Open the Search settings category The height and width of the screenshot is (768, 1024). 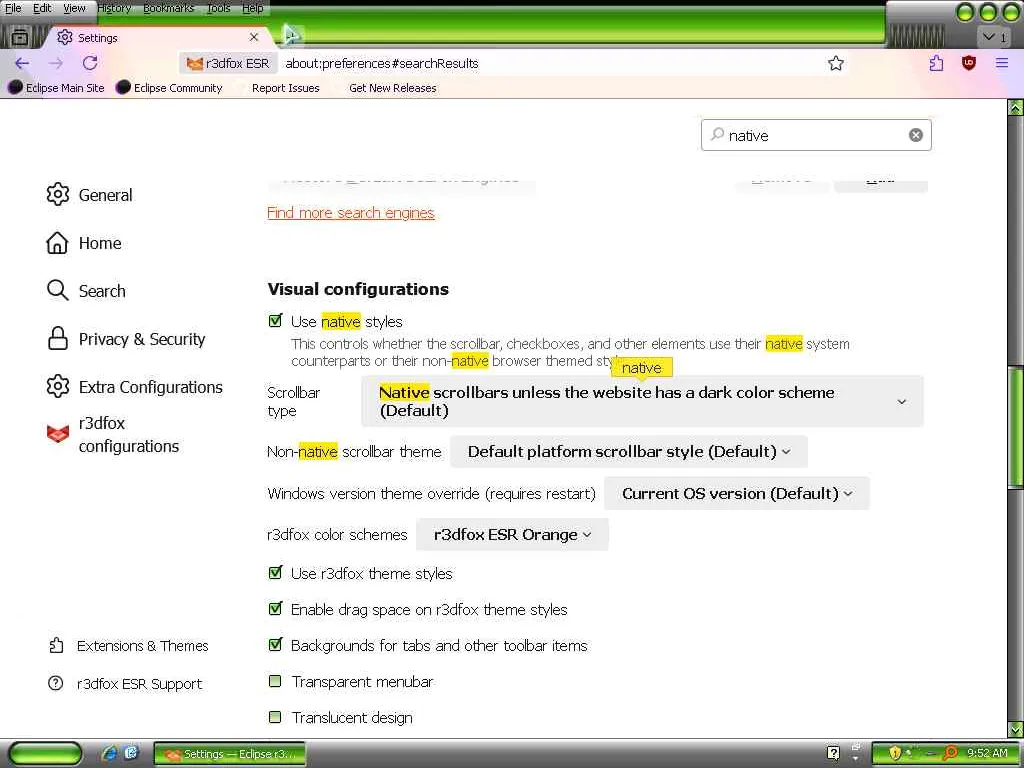point(86,291)
